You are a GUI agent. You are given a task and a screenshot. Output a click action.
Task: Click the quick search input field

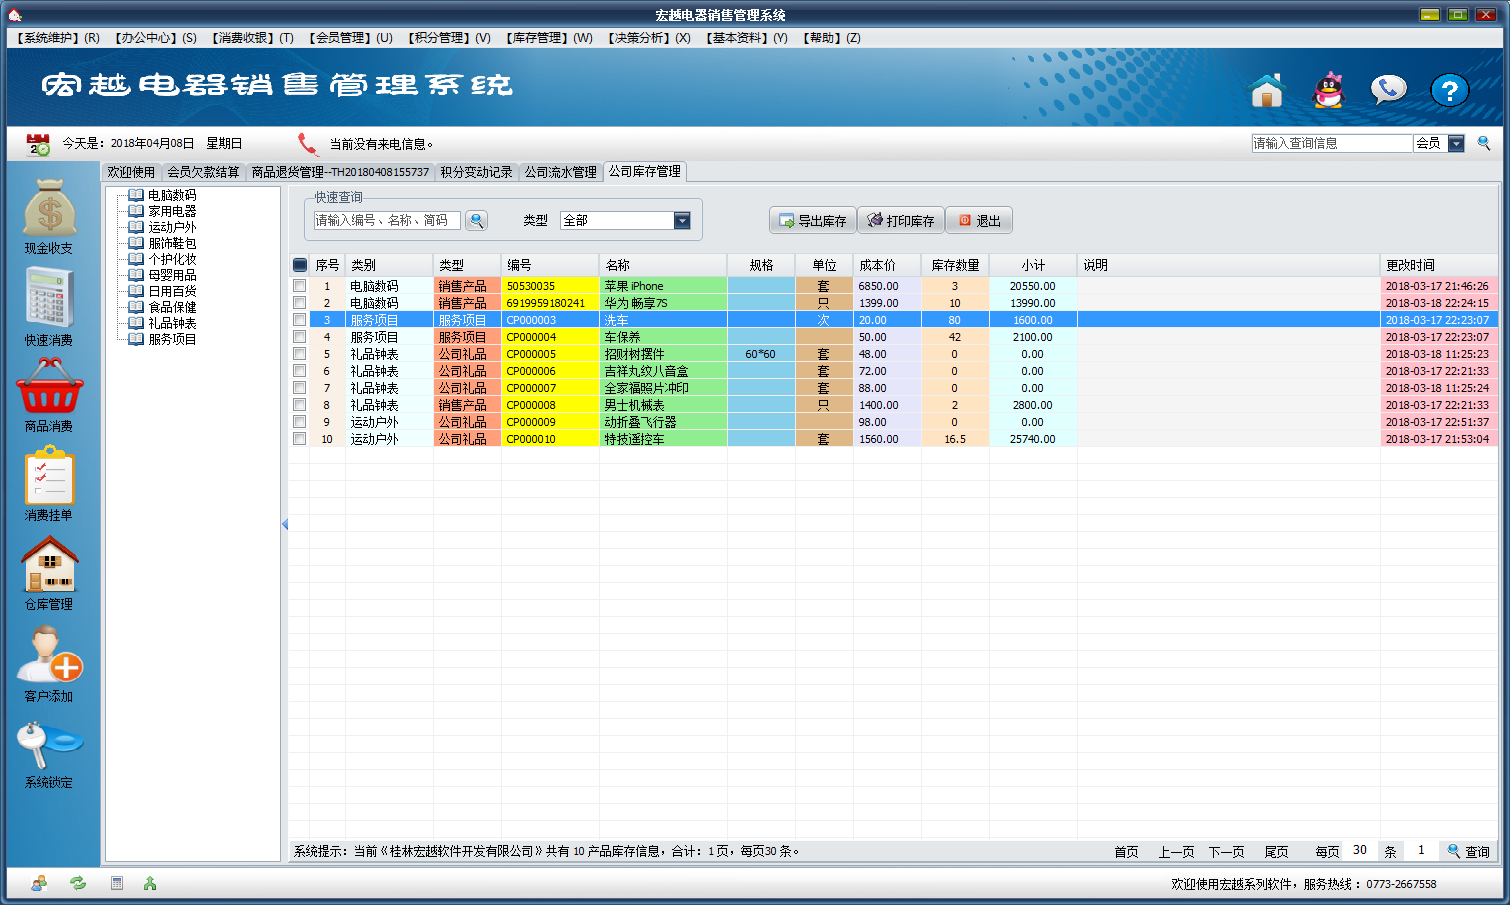[386, 221]
